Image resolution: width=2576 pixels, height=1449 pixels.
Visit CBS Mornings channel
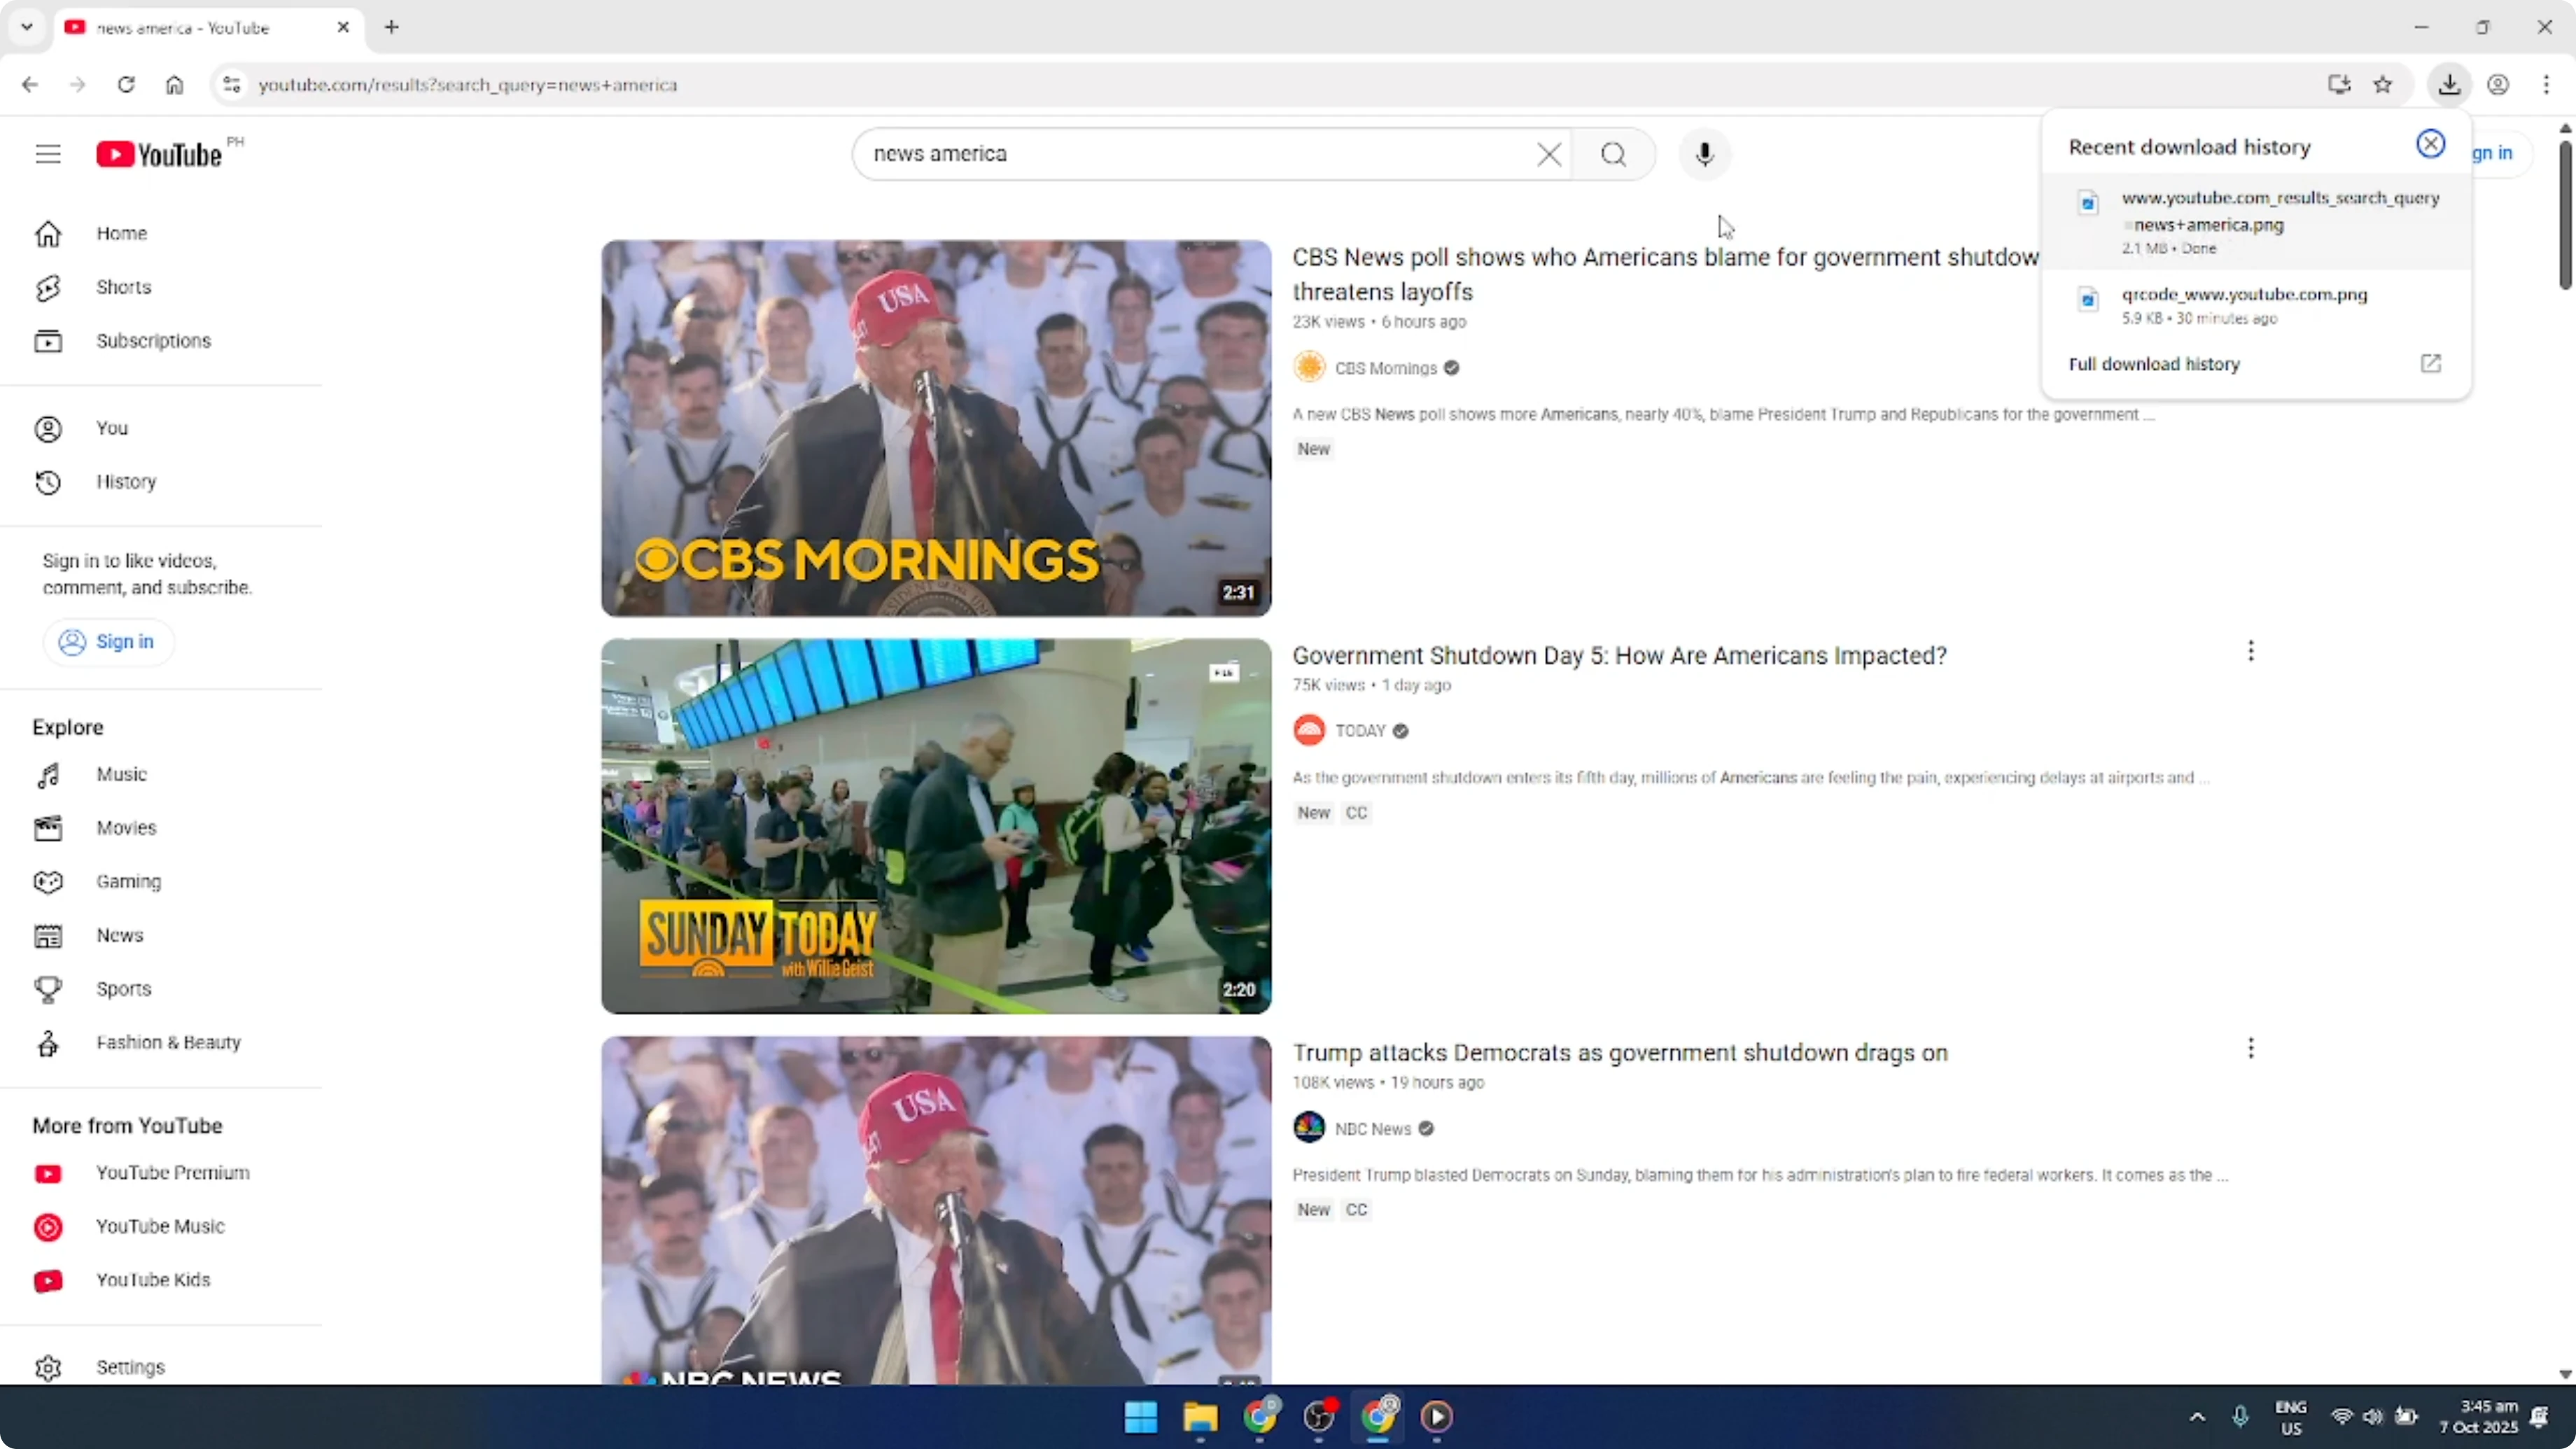click(x=1385, y=368)
